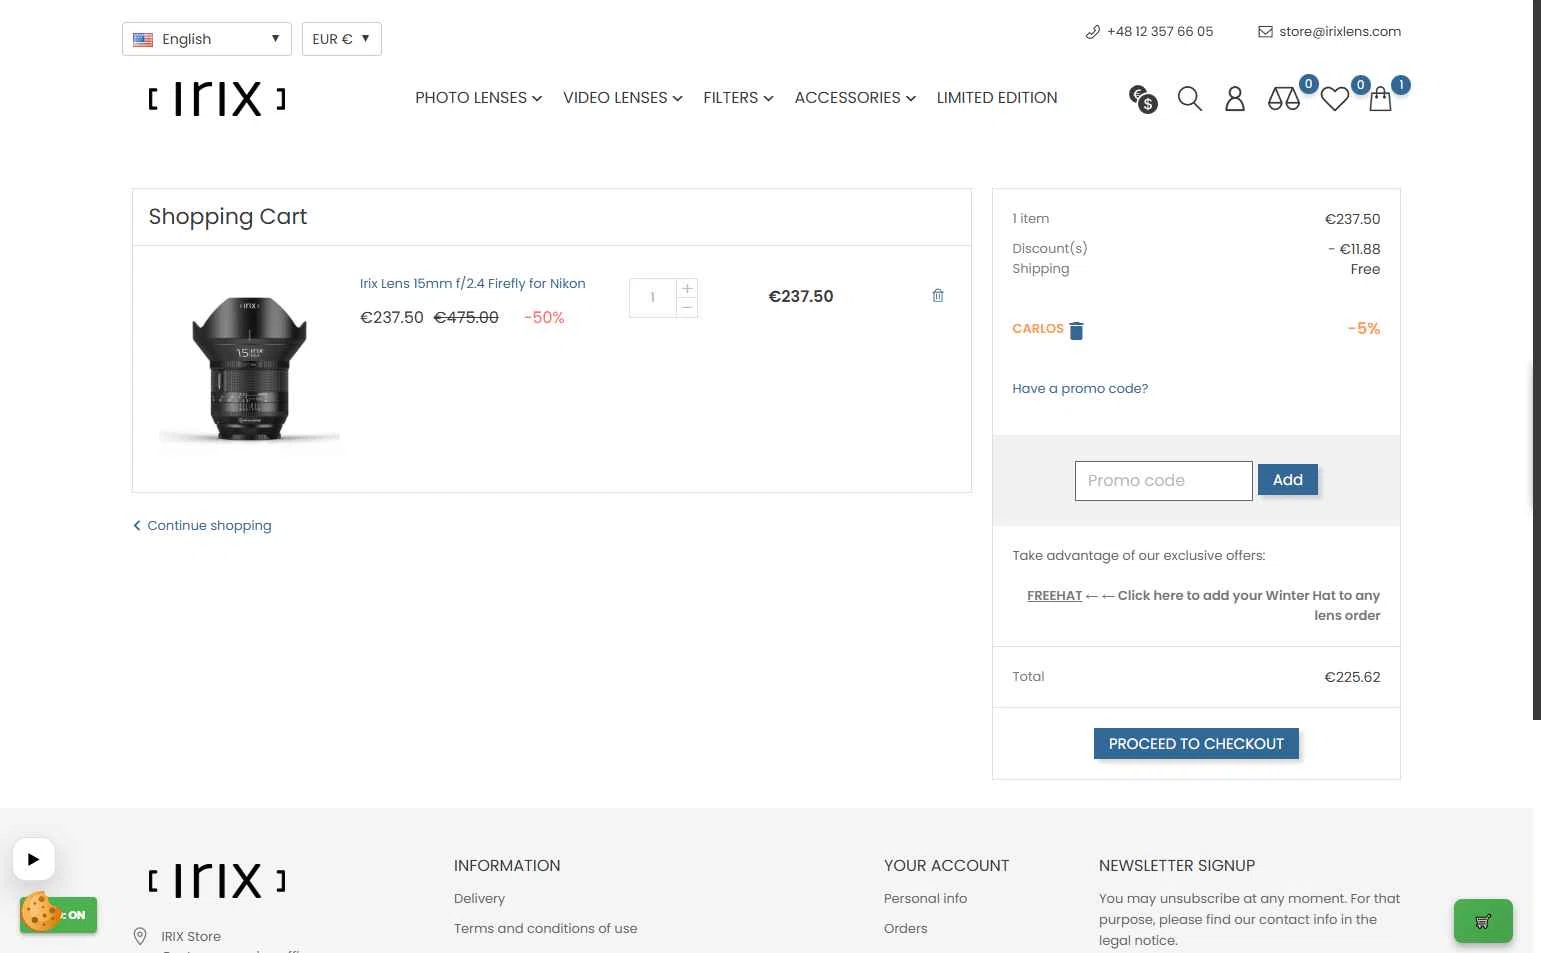Open the wishlist heart icon
Screen dimensions: 1541x953
tap(1335, 99)
